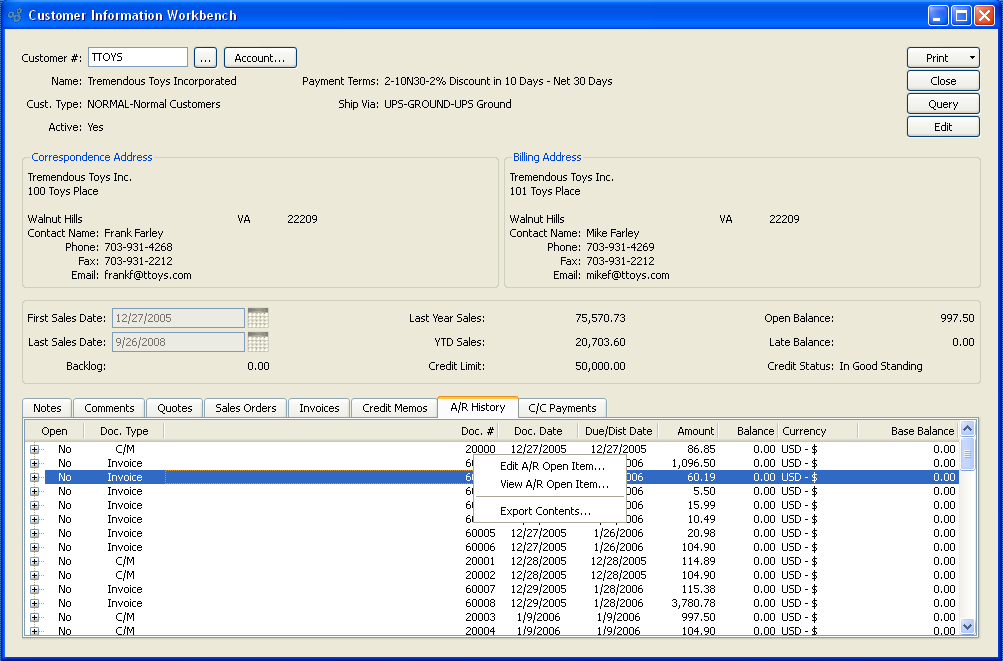1003x661 pixels.
Task: Open the Print dropdown button
Action: click(x=942, y=58)
